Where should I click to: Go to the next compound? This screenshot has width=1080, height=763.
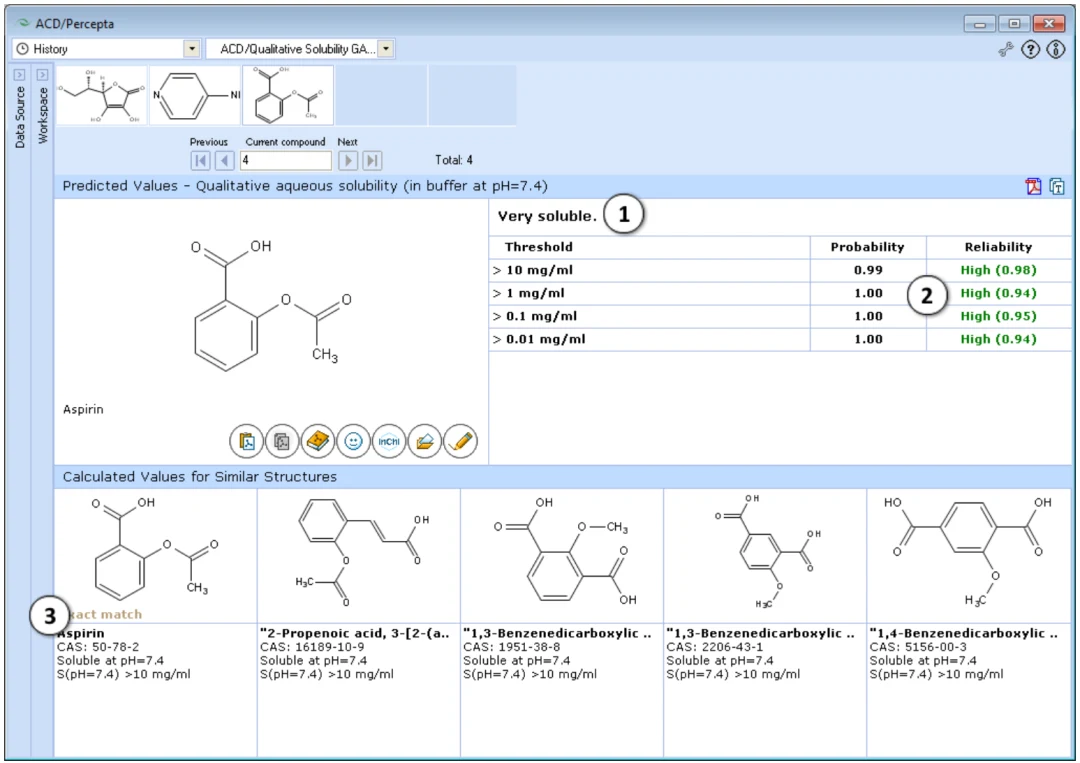[x=348, y=160]
